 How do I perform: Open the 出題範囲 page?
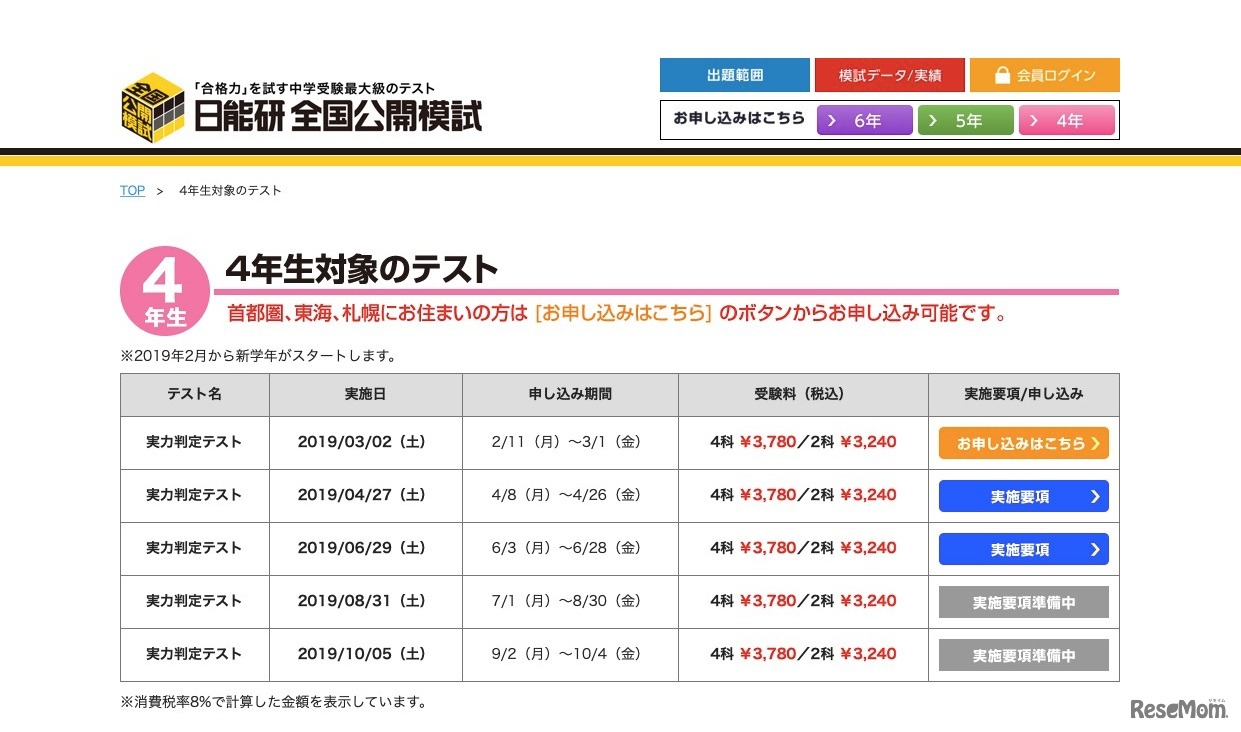pos(735,74)
